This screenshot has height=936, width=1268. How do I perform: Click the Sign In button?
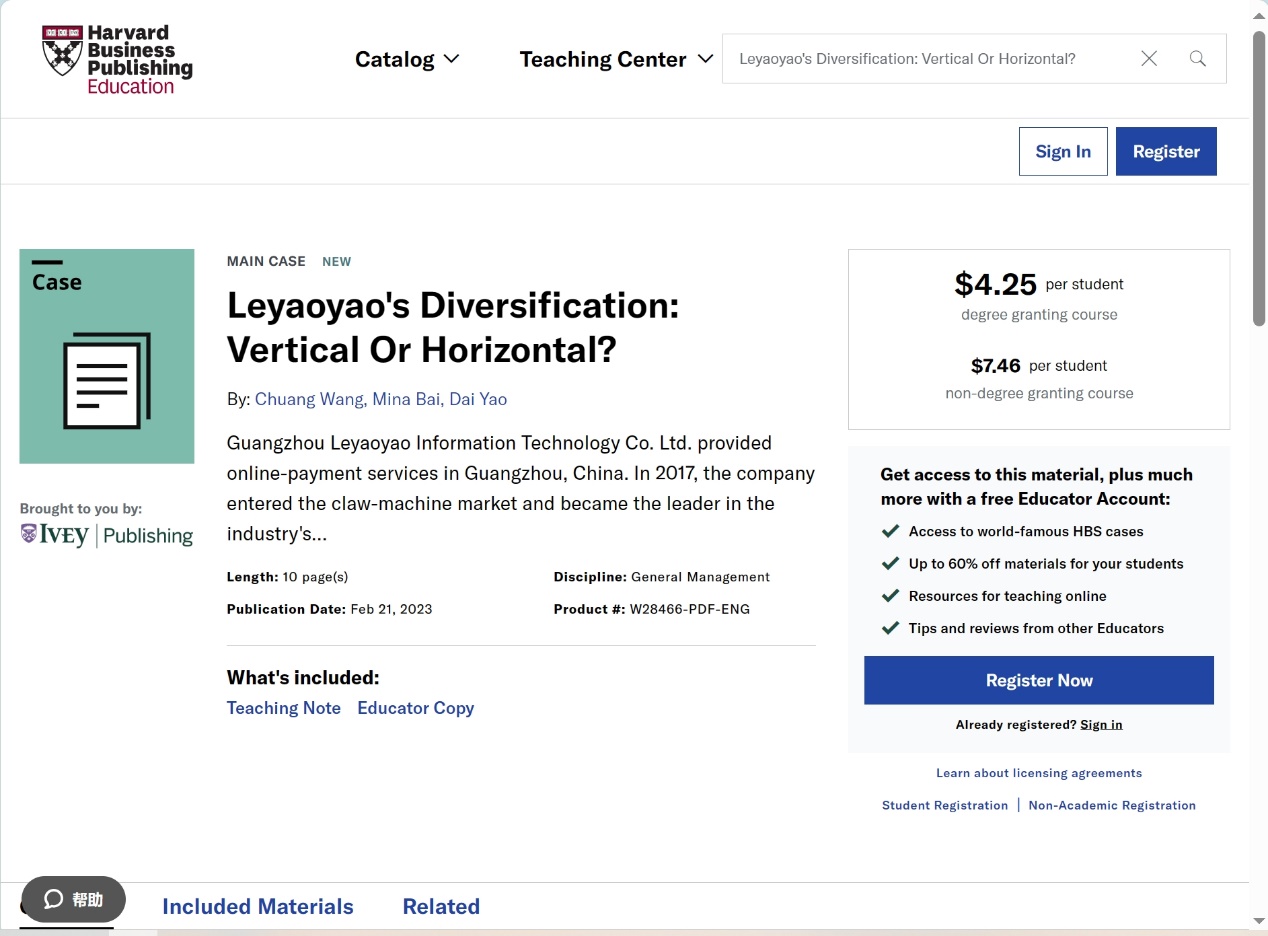click(1062, 151)
